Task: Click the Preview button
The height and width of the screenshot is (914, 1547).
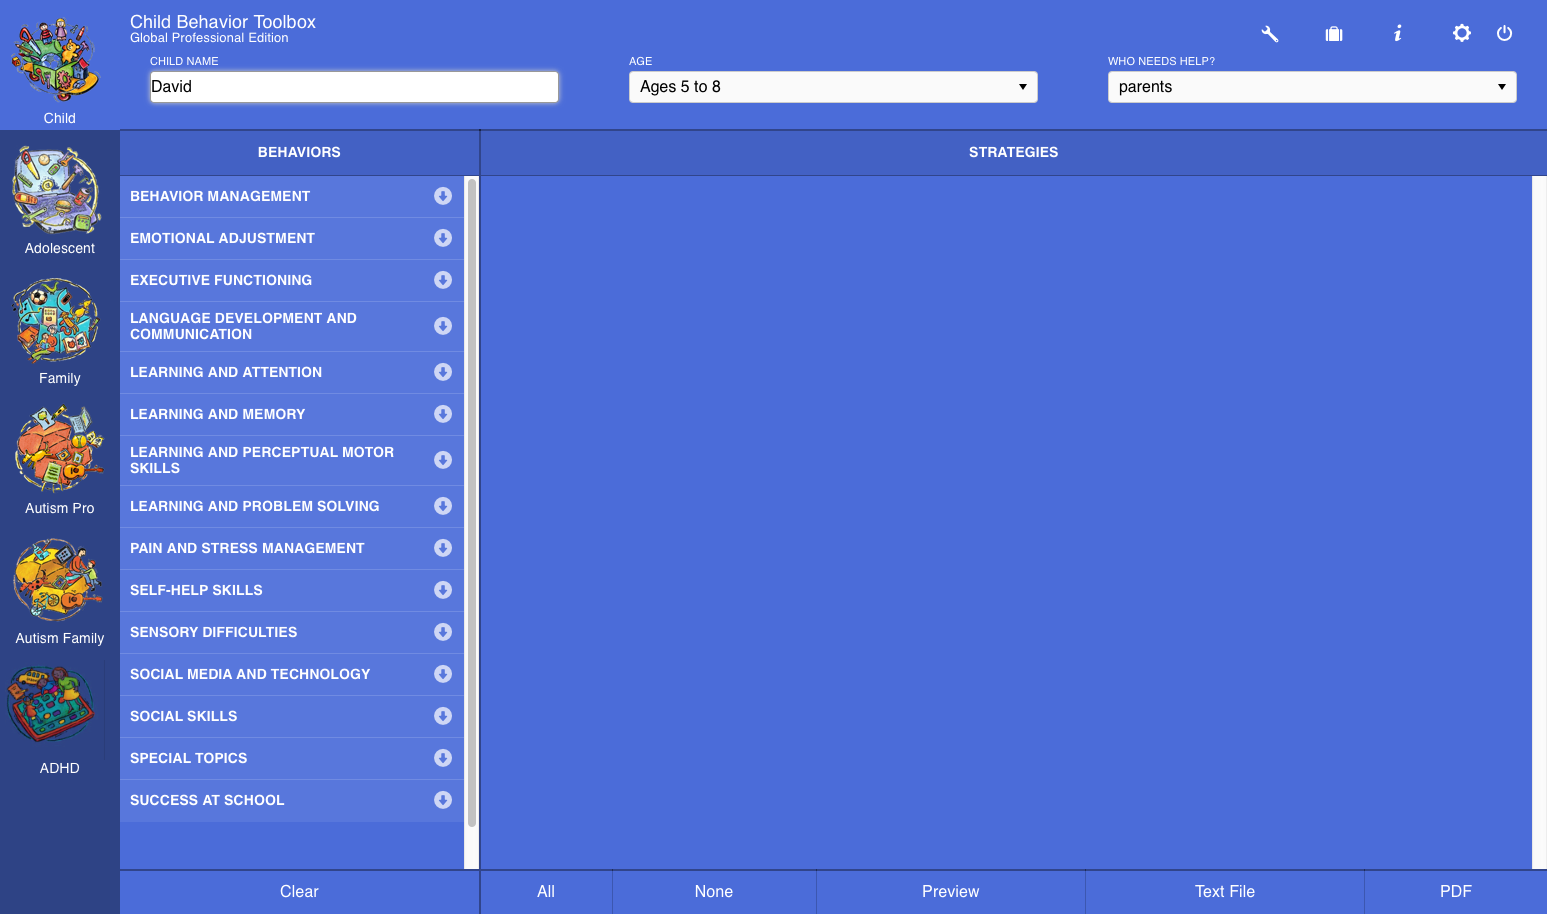Action: [x=950, y=892]
